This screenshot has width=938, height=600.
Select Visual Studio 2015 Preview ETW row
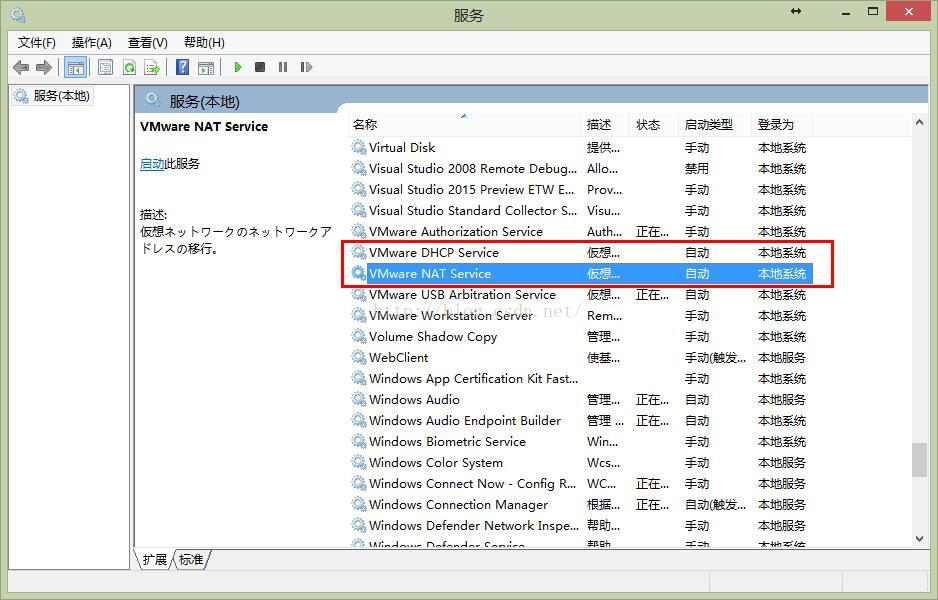579,190
